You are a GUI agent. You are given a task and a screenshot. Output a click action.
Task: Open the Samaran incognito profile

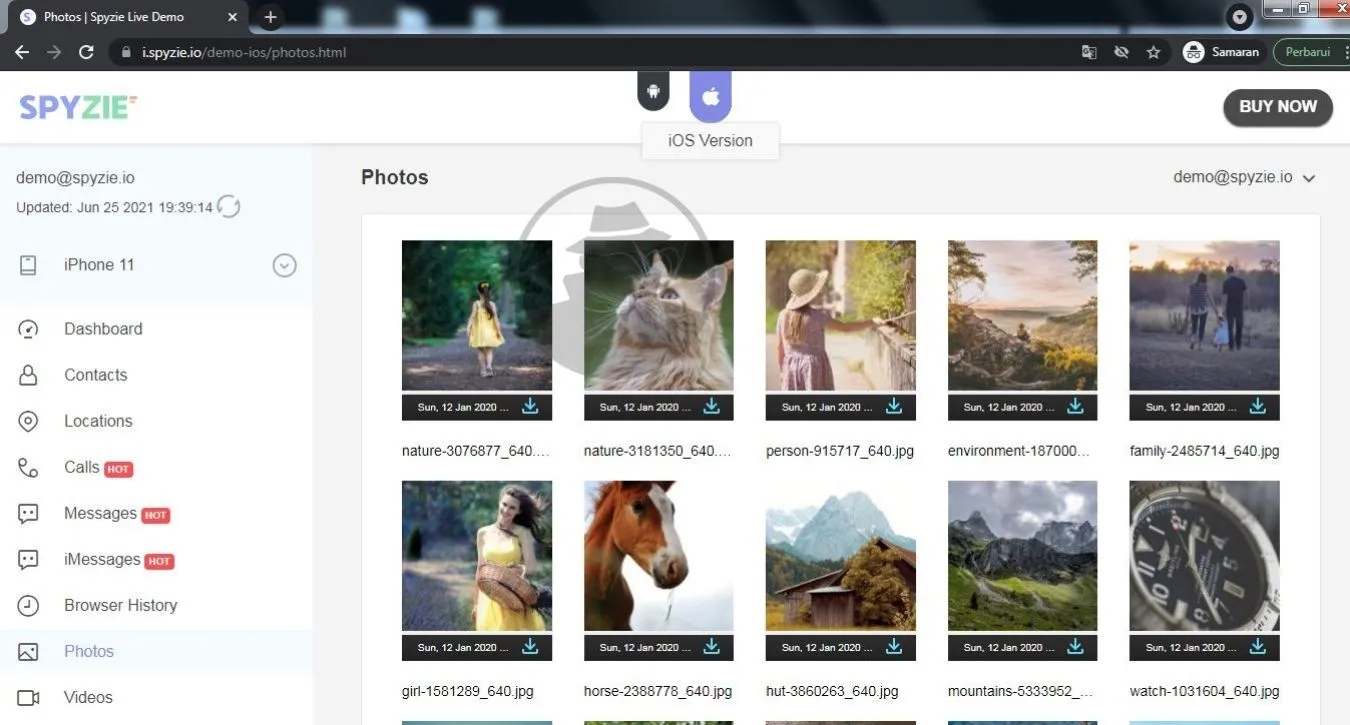(x=1221, y=52)
